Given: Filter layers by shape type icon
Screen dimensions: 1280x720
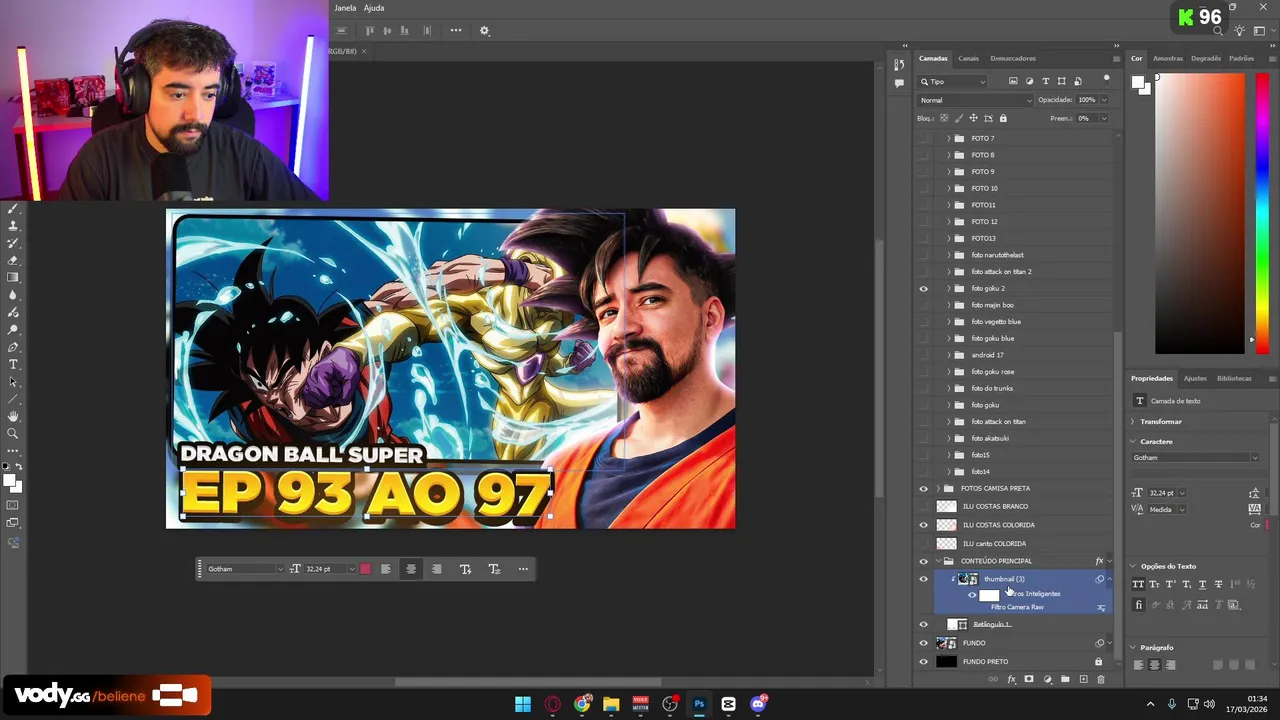Looking at the screenshot, I should pyautogui.click(x=1062, y=81).
